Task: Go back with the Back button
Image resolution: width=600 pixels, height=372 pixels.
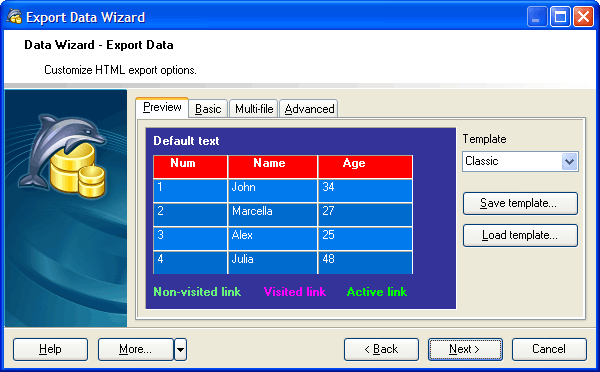Action: pyautogui.click(x=381, y=349)
